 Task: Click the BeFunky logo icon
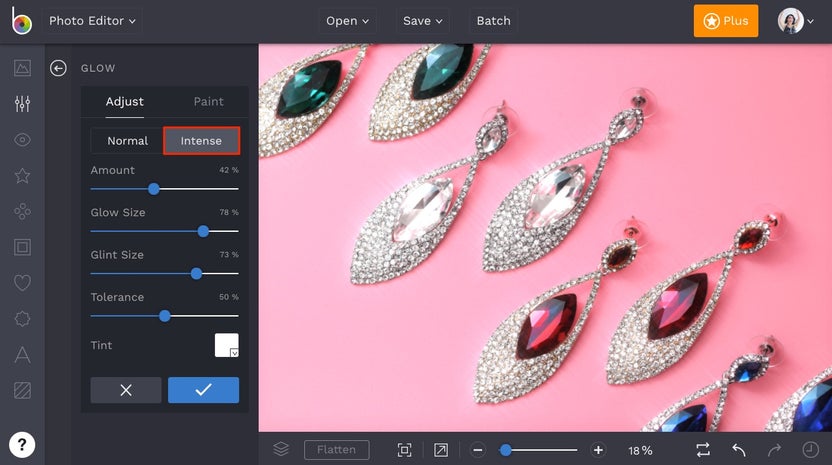tap(22, 21)
